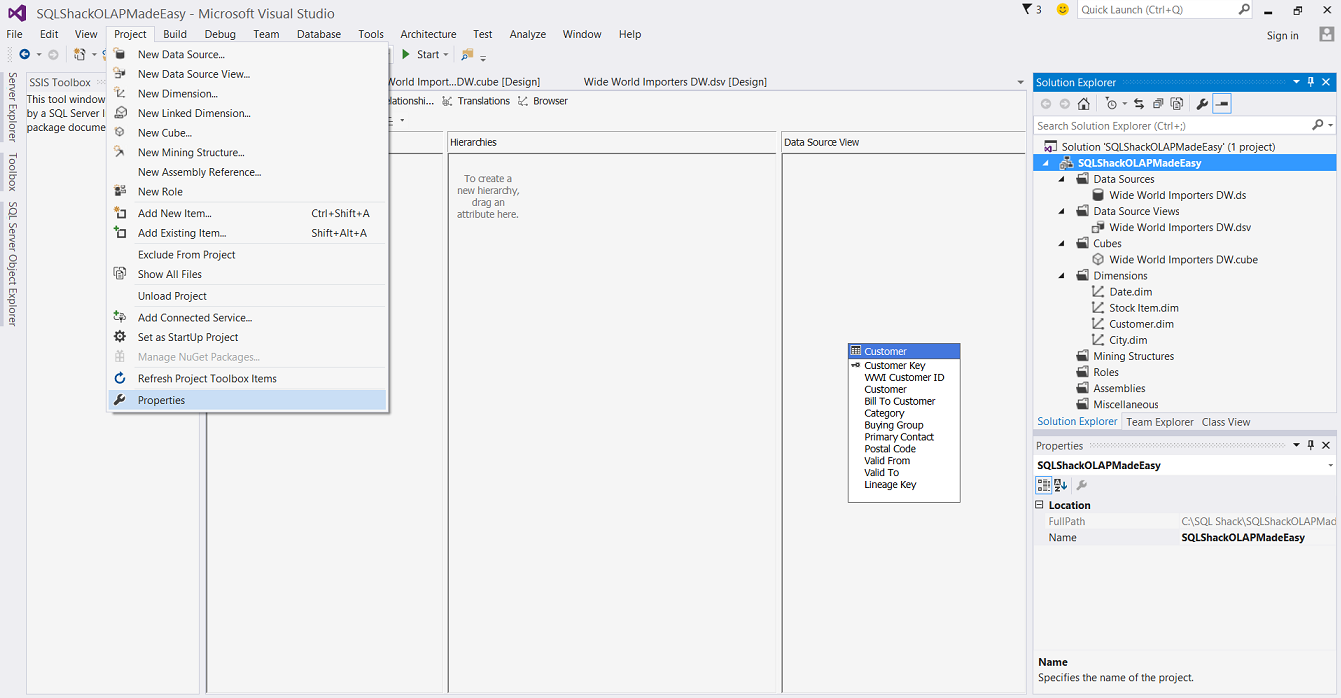Screen dimensions: 1341x698
Task: Toggle Categorized view in Properties panel
Action: [x=1043, y=485]
